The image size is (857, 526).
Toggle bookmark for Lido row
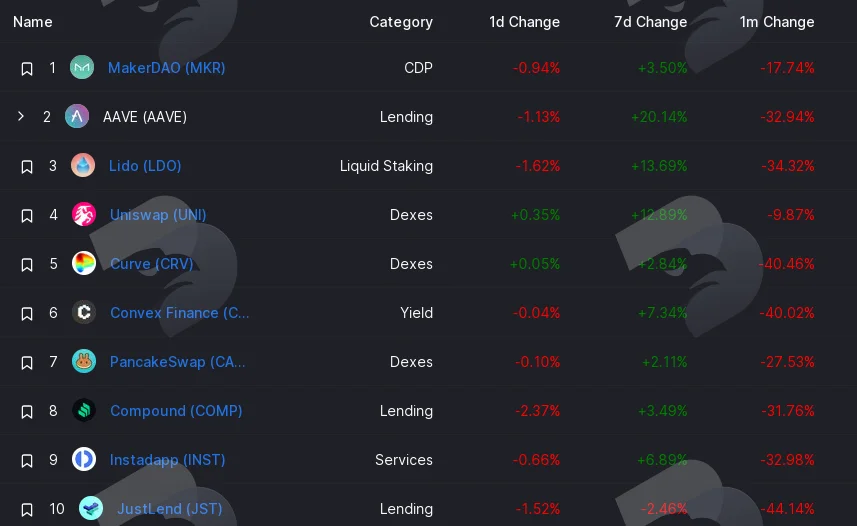27,166
